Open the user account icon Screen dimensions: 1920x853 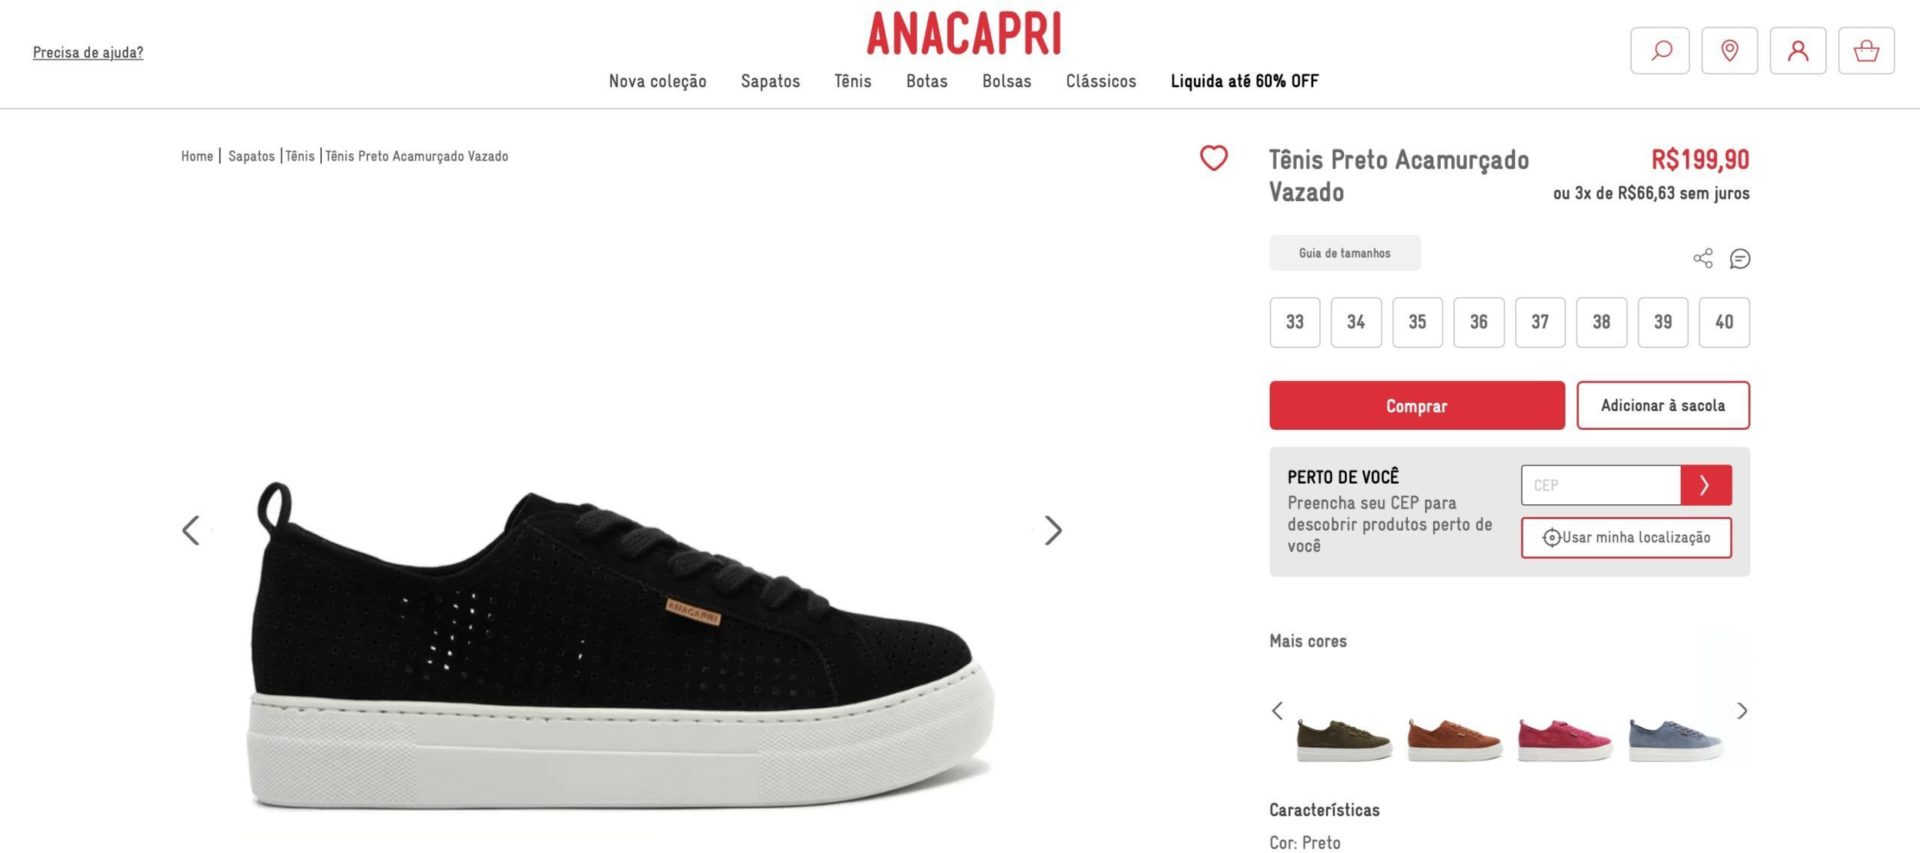tap(1798, 51)
